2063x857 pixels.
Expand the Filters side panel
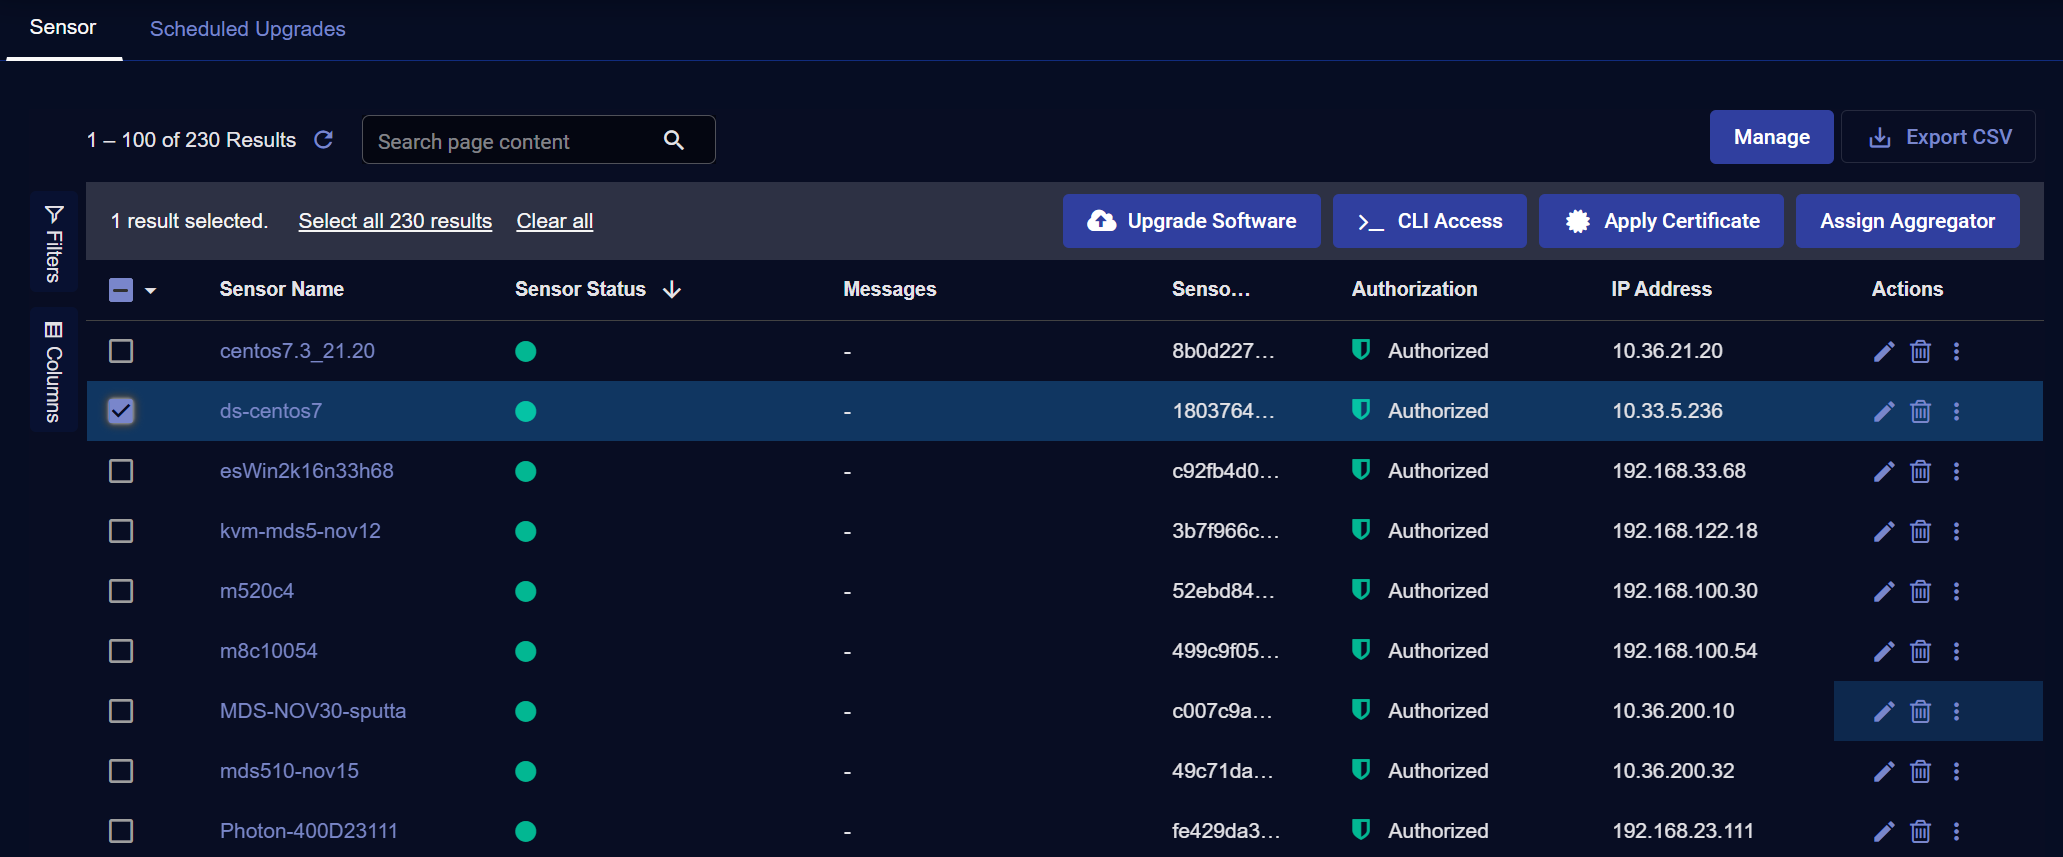pos(54,243)
